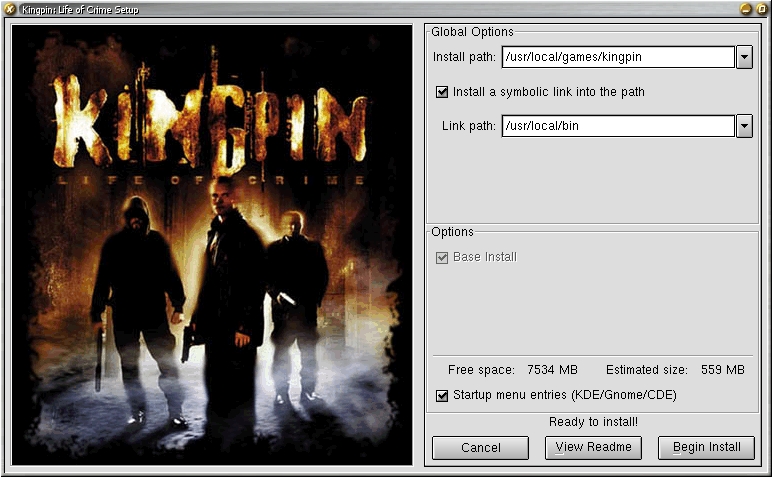772x477 pixels.
Task: Click the Install path text field
Action: 617,57
